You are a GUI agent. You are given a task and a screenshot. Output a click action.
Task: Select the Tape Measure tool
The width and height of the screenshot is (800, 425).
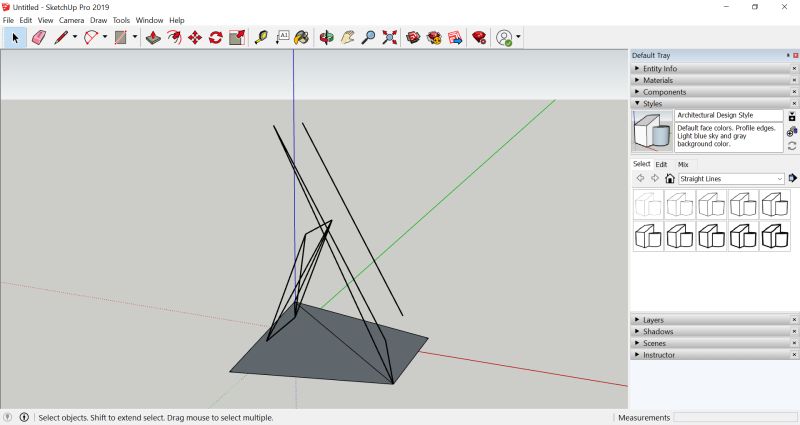[x=261, y=38]
